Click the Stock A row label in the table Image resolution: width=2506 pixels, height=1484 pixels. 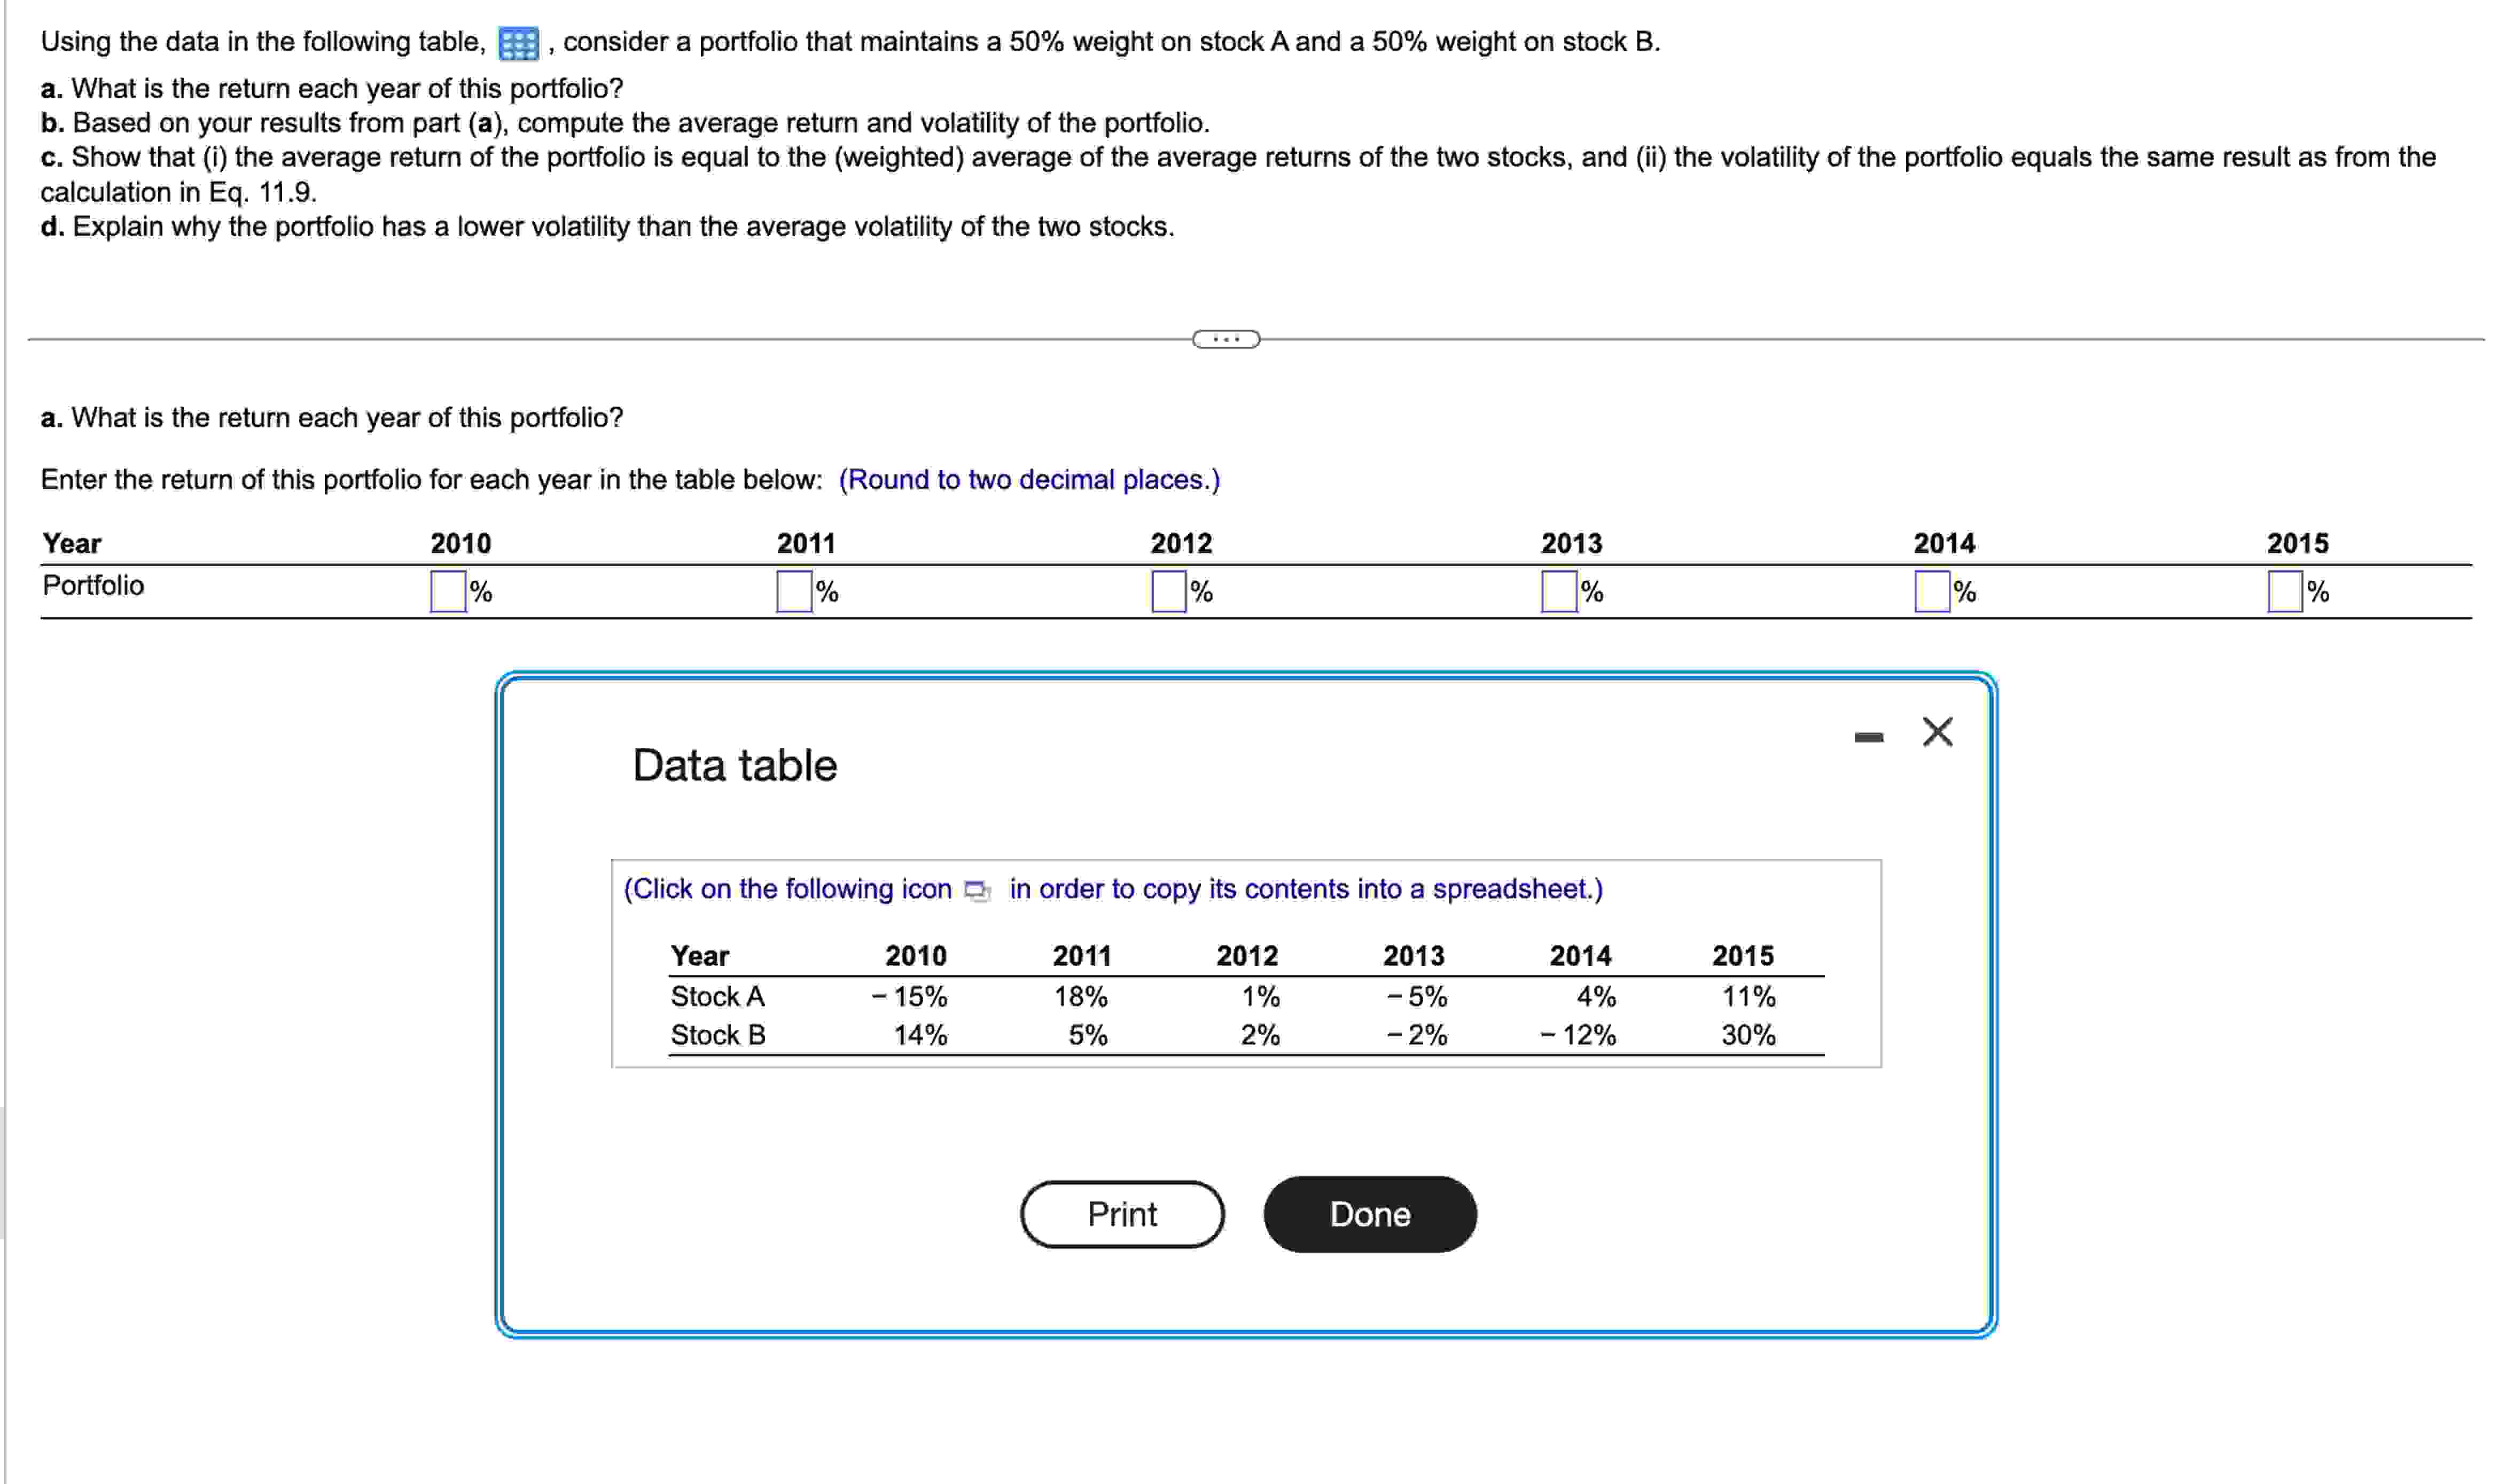(x=717, y=996)
